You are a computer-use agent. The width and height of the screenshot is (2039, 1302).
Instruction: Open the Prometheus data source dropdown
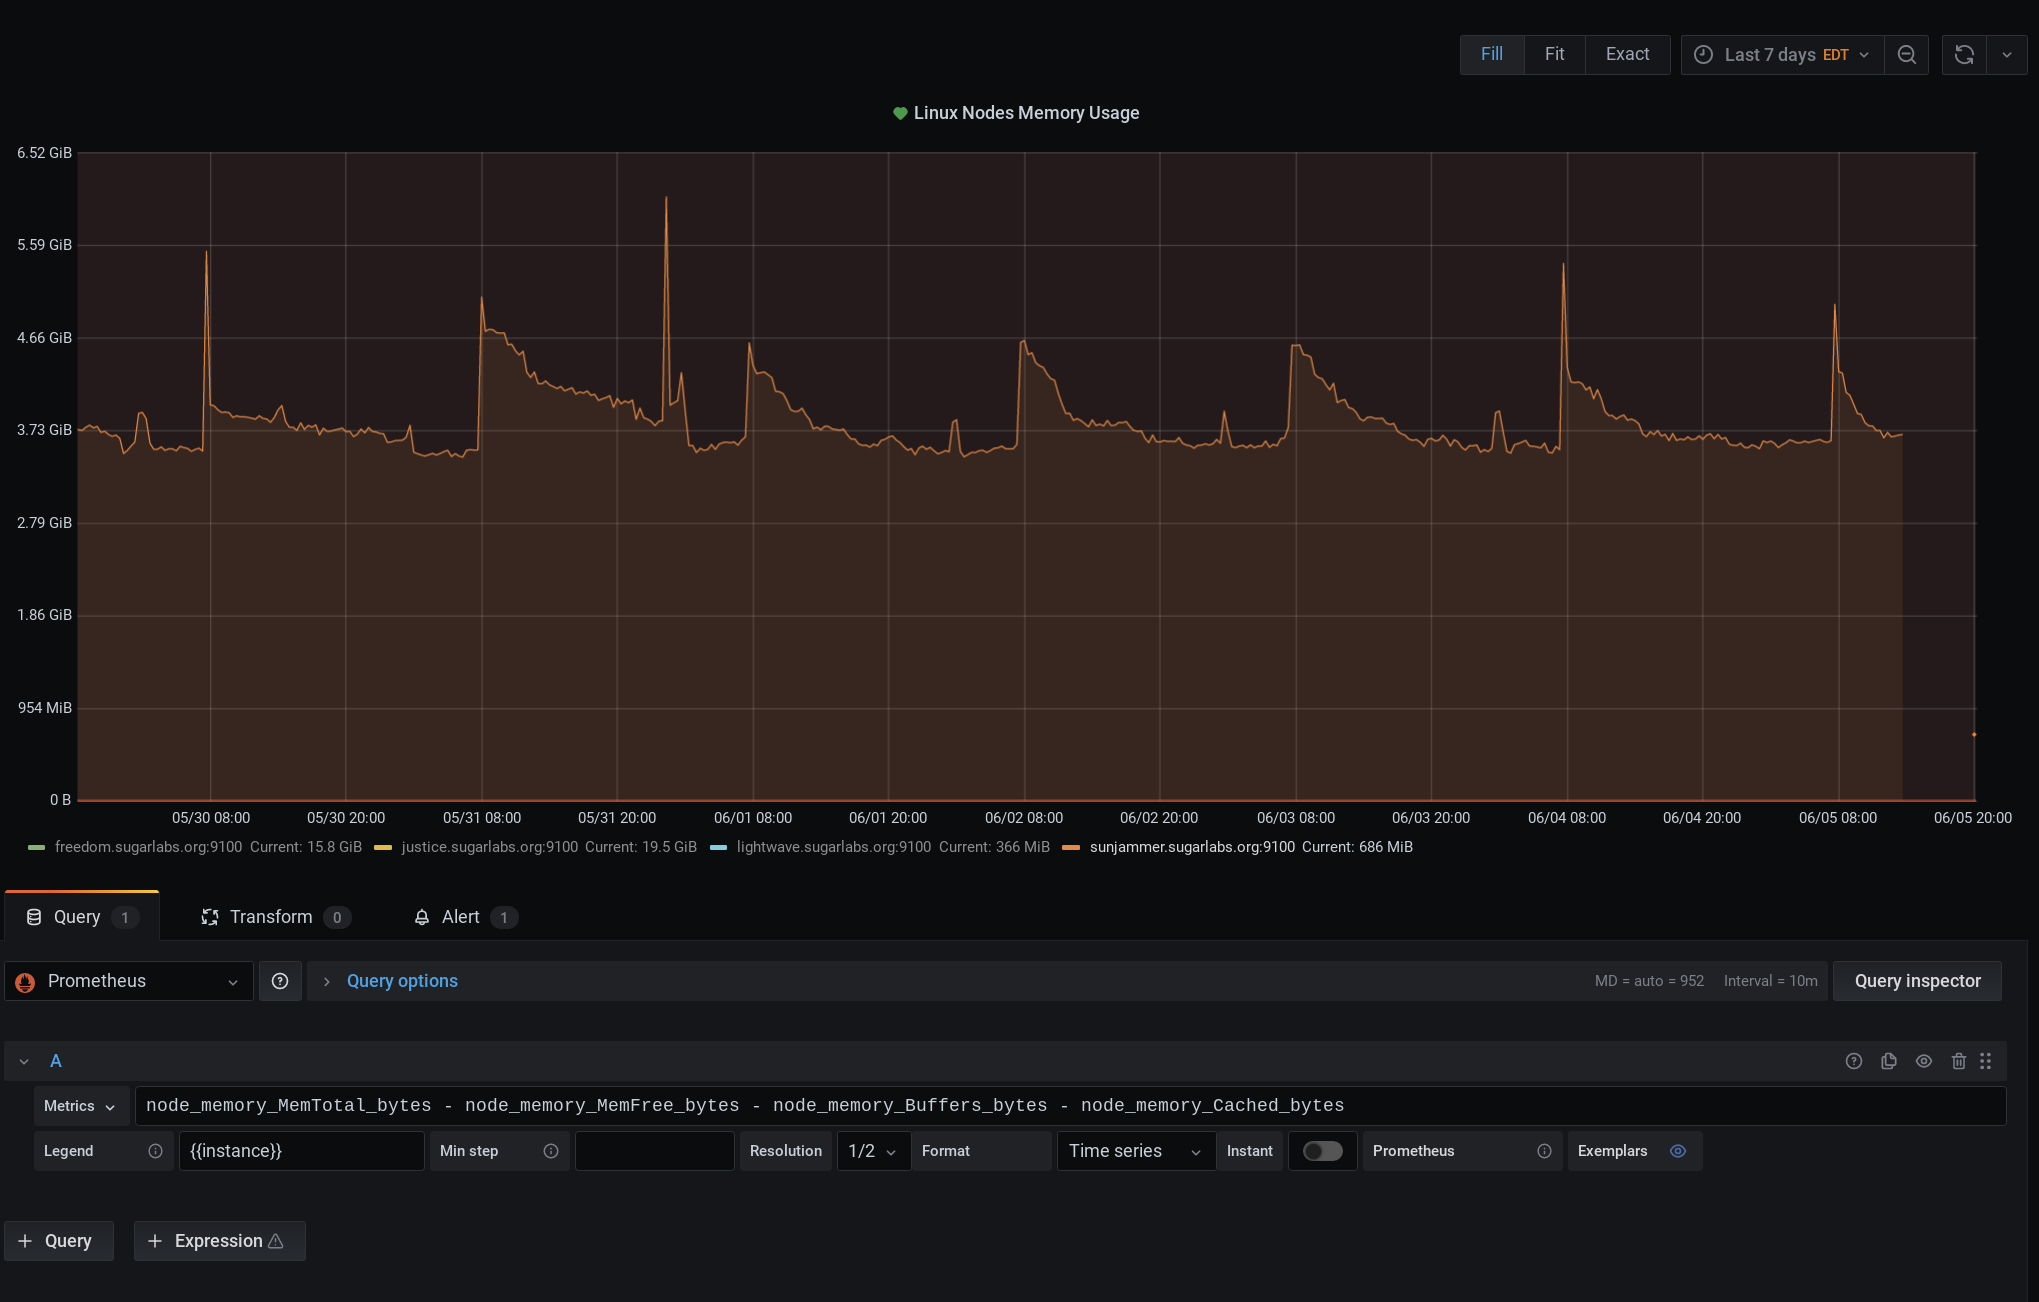pos(128,981)
